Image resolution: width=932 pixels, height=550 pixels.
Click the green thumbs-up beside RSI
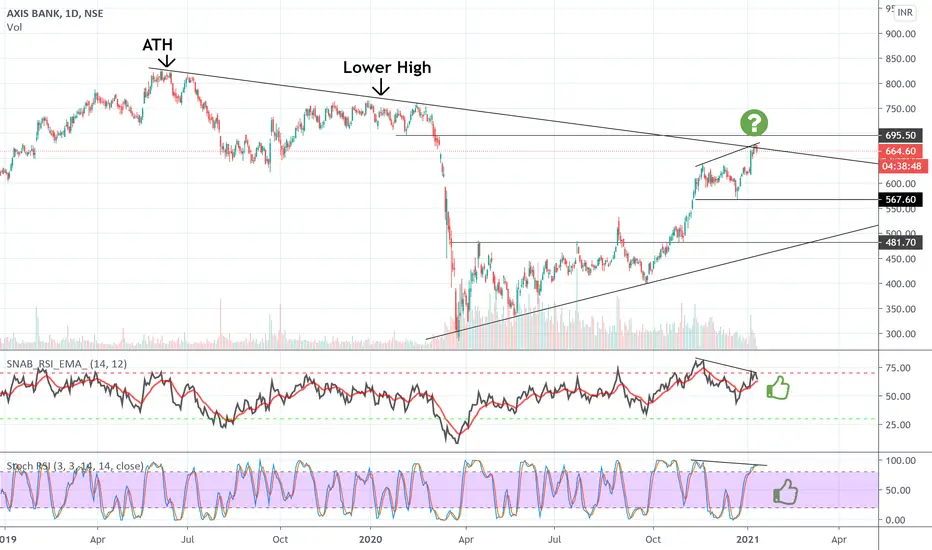pos(778,388)
